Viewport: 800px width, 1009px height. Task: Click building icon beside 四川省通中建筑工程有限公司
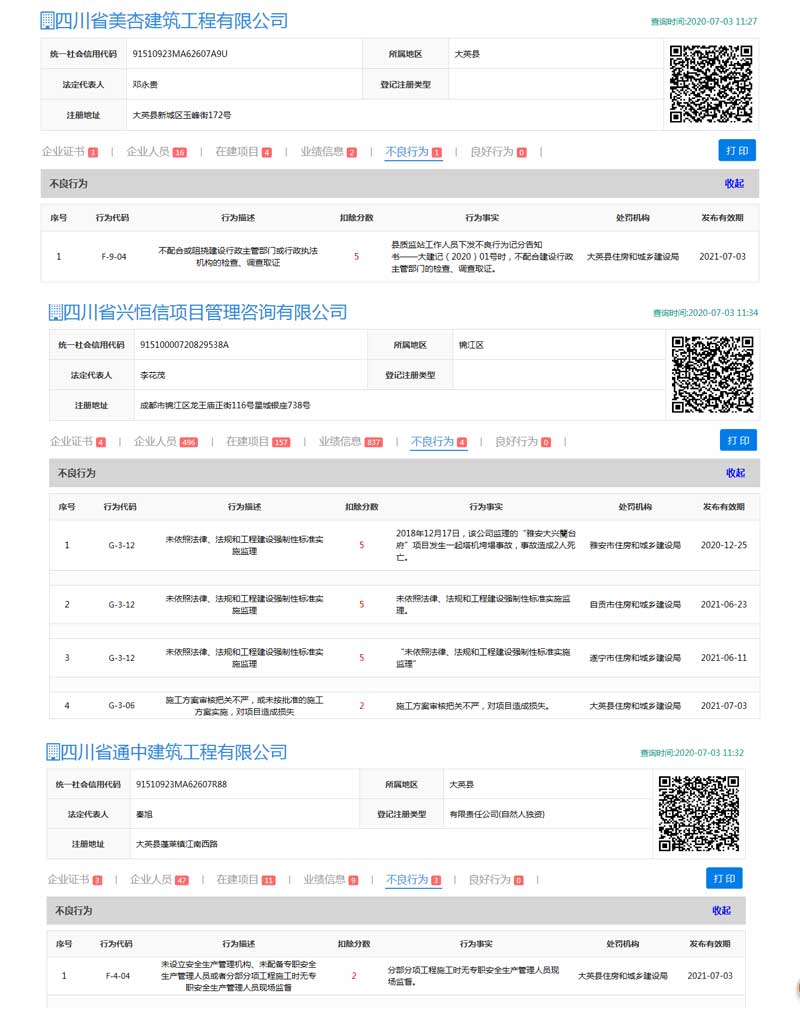tap(54, 752)
